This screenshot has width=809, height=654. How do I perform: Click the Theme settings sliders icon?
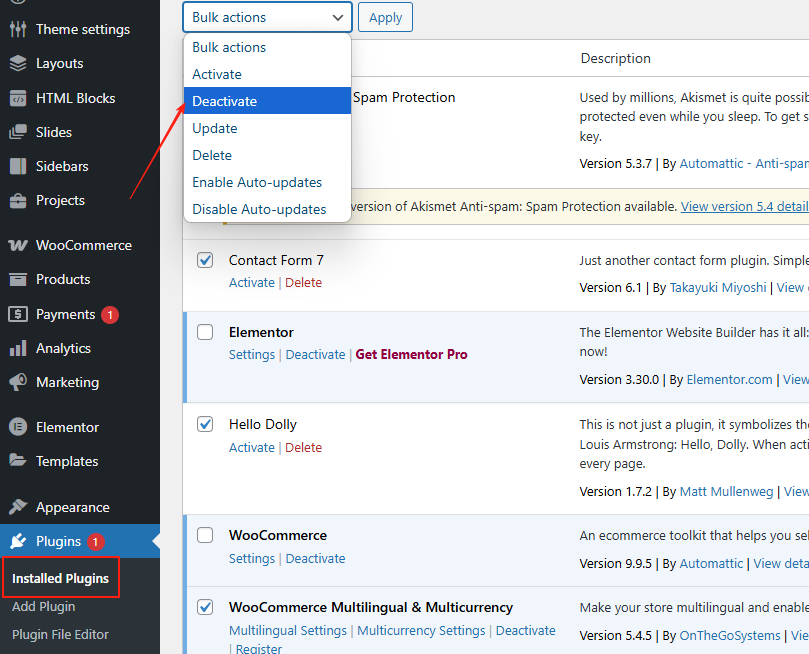(18, 29)
